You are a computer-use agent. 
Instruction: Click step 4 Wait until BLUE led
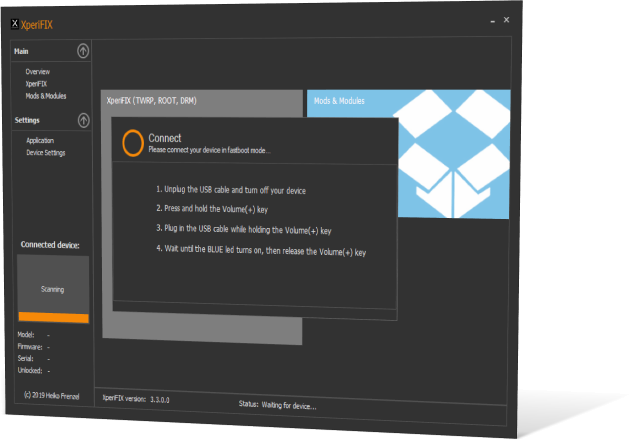pyautogui.click(x=261, y=251)
